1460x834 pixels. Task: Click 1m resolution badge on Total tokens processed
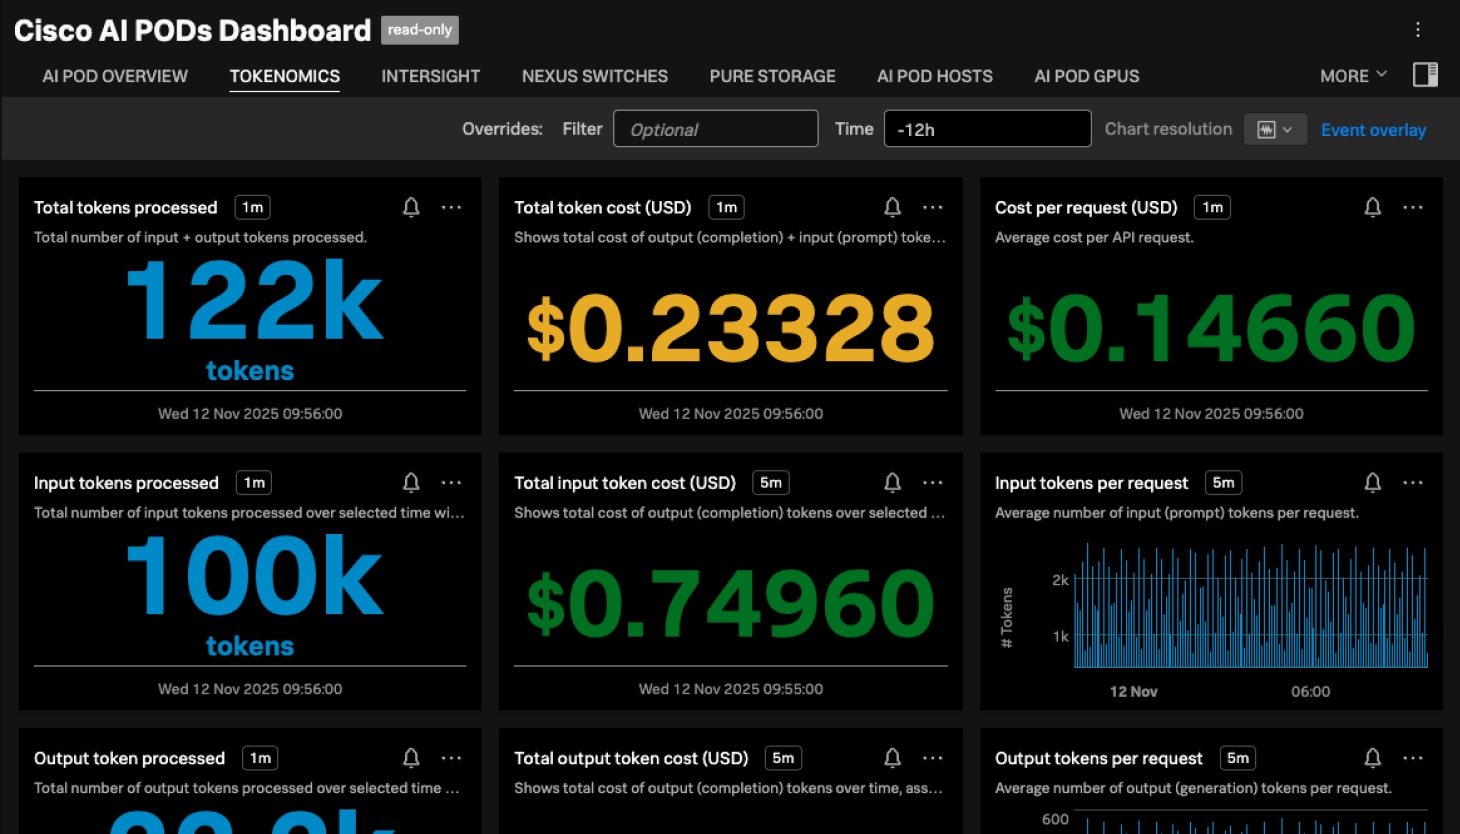(x=253, y=207)
